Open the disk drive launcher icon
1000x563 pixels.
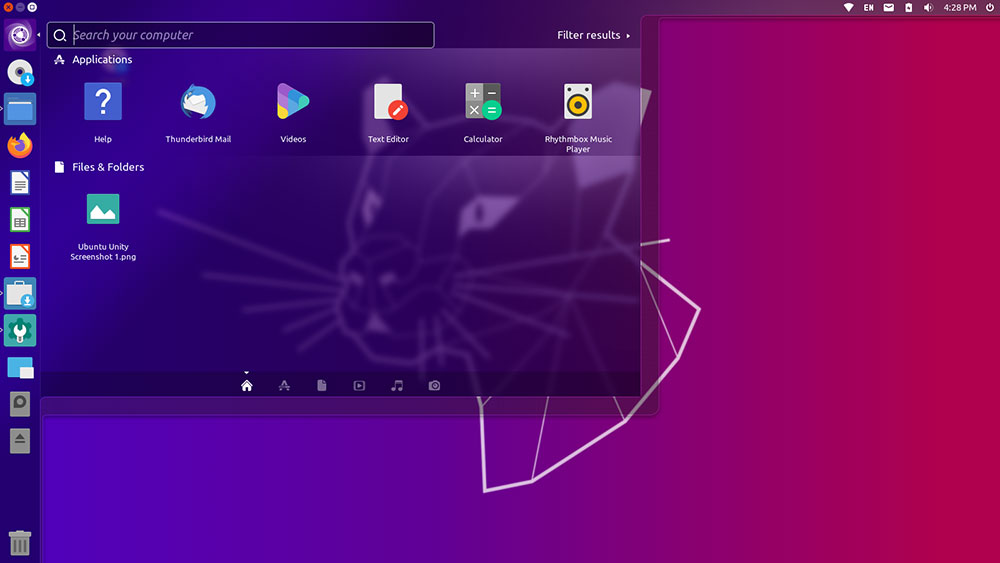coord(20,404)
